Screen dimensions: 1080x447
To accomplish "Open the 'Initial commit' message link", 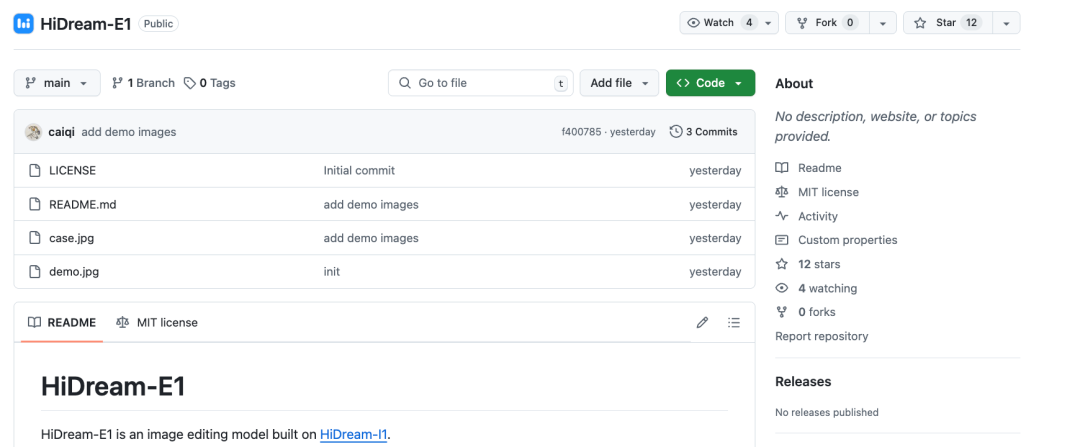I will pyautogui.click(x=359, y=170).
